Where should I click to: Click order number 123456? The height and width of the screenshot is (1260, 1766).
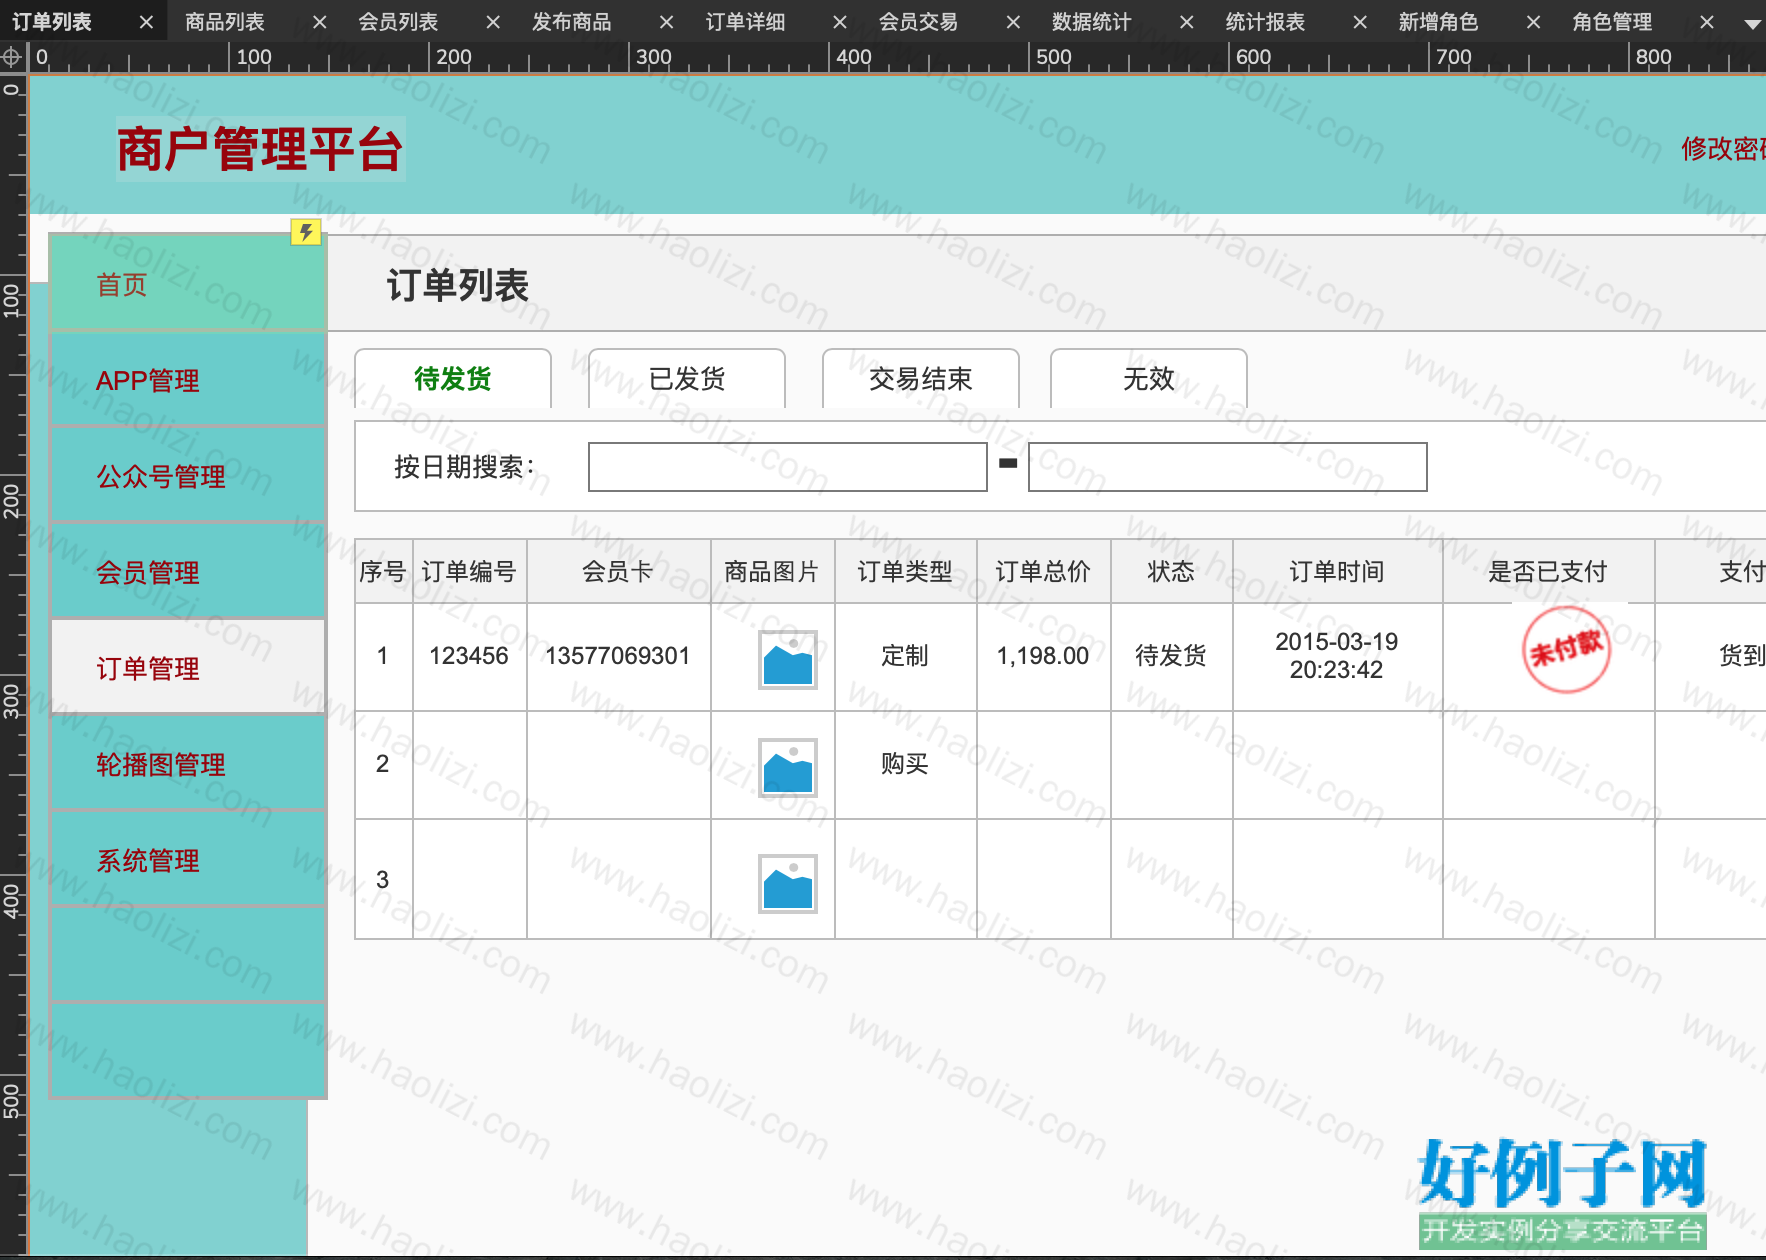469,656
